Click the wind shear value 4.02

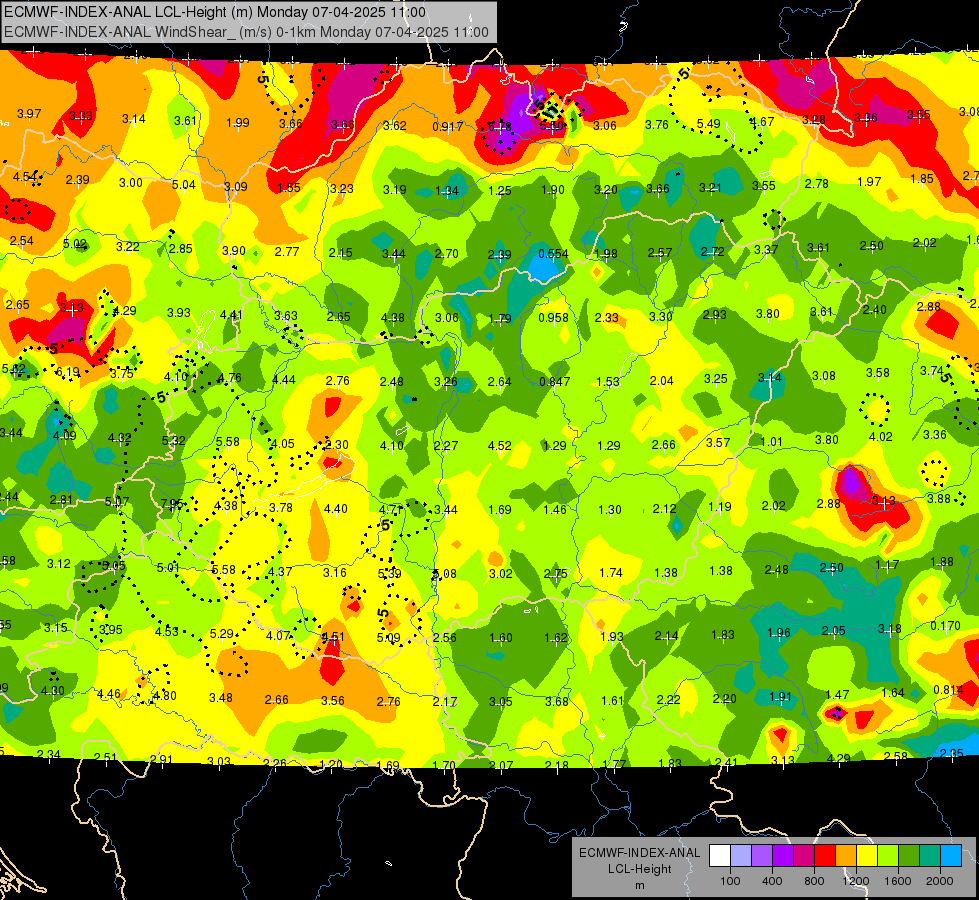(880, 437)
